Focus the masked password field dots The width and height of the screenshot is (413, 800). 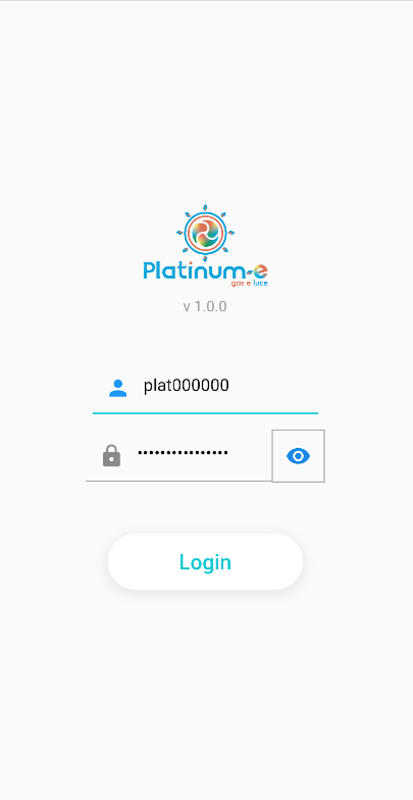point(183,452)
